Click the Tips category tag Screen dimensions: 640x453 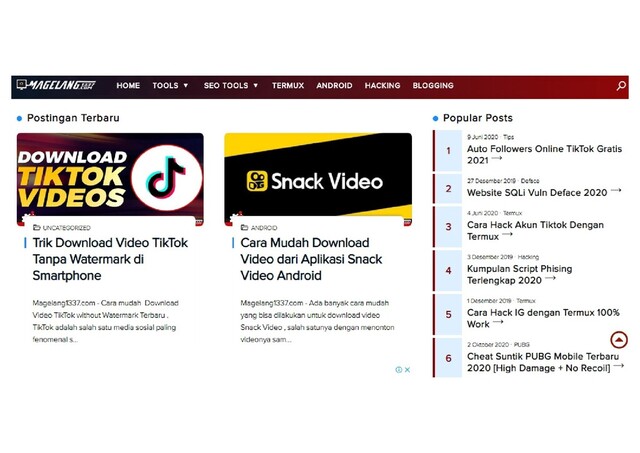509,137
